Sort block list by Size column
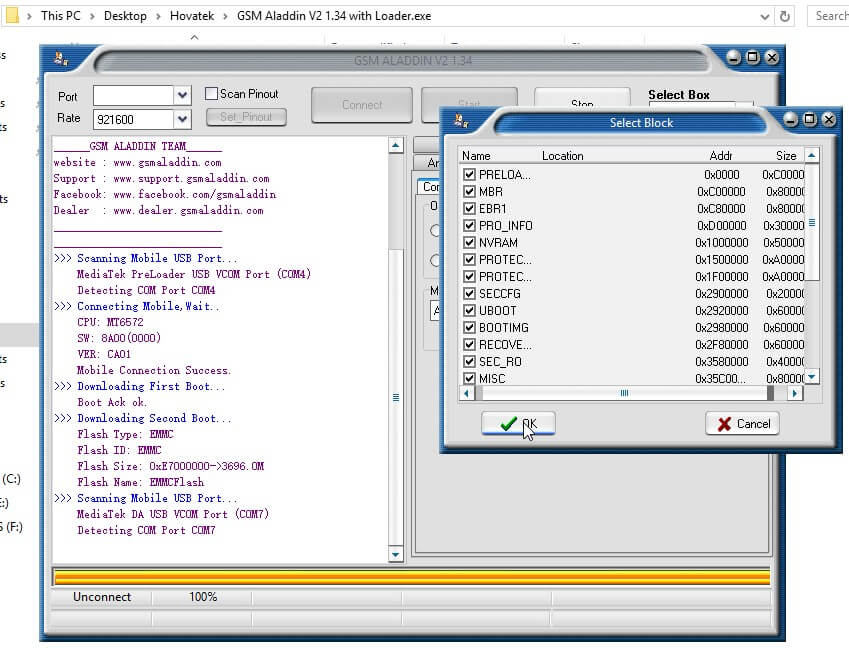This screenshot has height=648, width=849. coord(786,156)
